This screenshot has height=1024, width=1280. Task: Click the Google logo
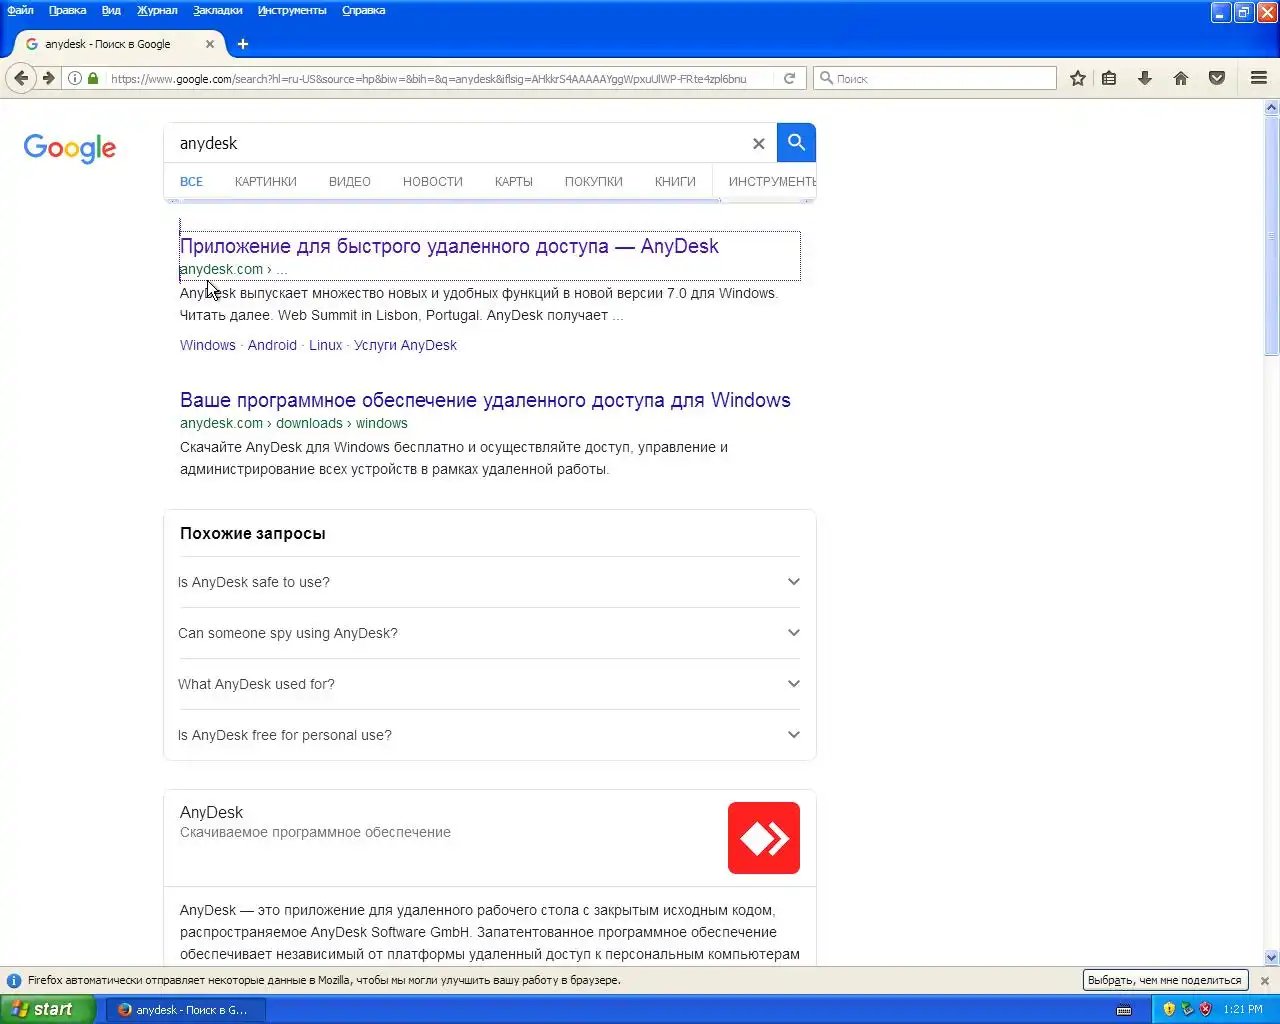[70, 148]
